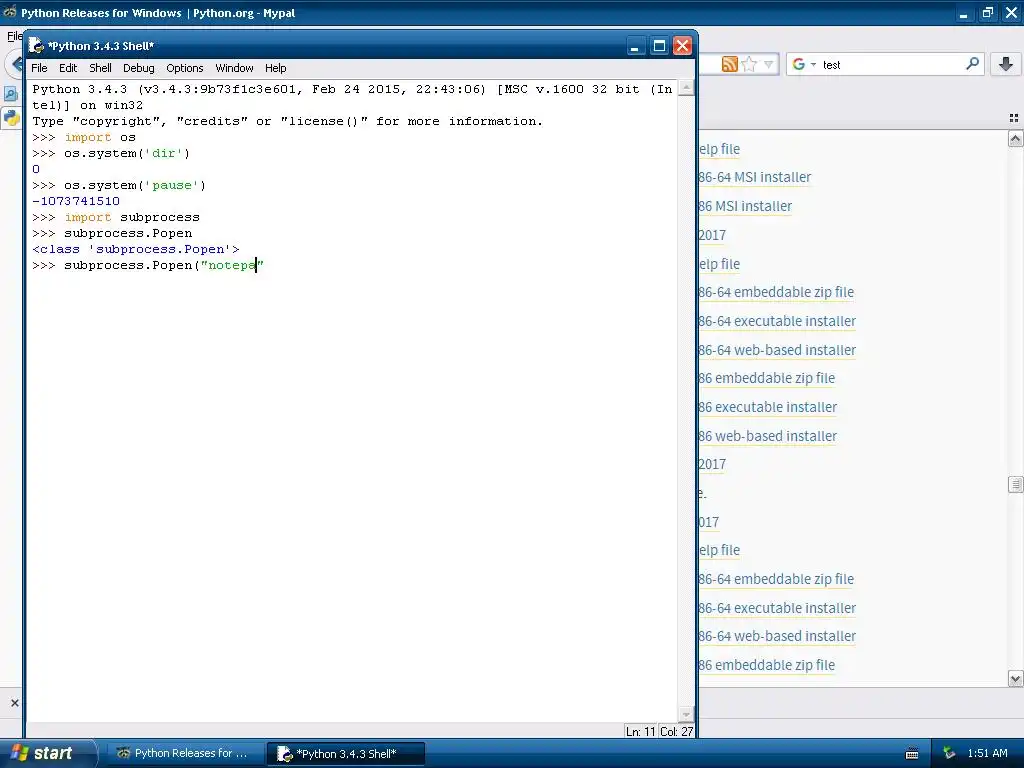Image resolution: width=1024 pixels, height=768 pixels.
Task: Click the bookmark star icon in browser
Action: [x=749, y=64]
